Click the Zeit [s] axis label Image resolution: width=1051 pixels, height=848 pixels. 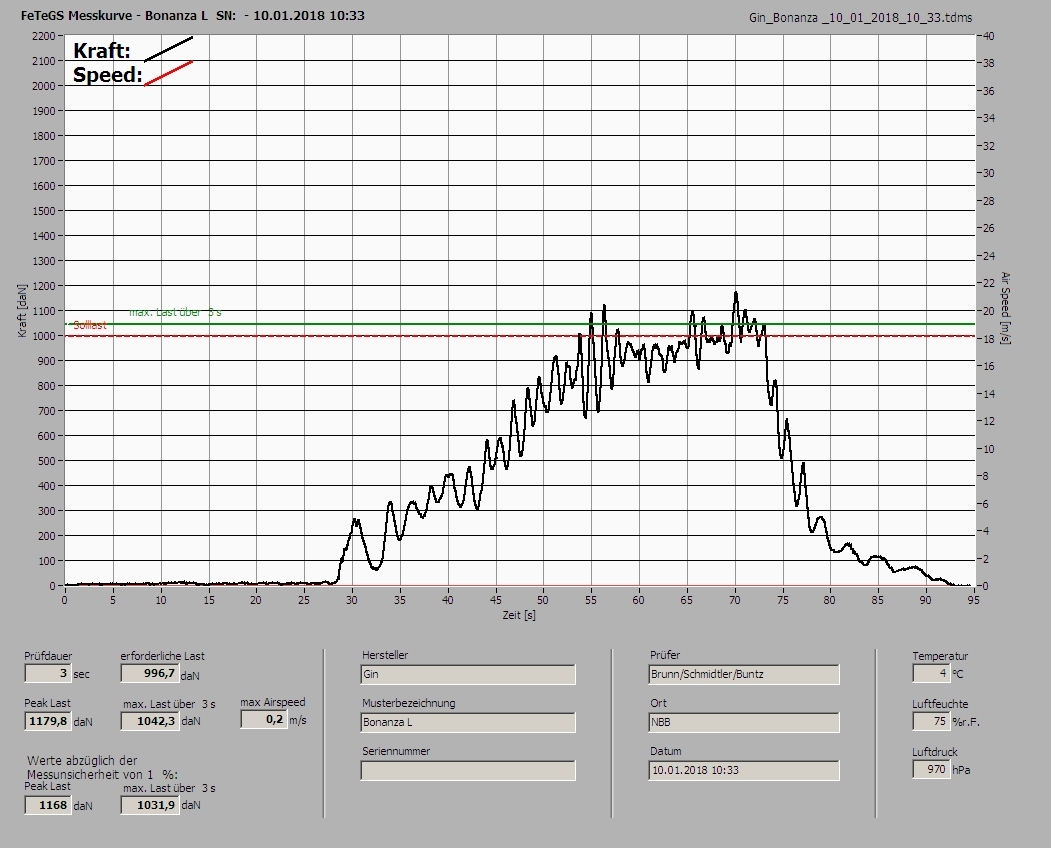(x=519, y=615)
